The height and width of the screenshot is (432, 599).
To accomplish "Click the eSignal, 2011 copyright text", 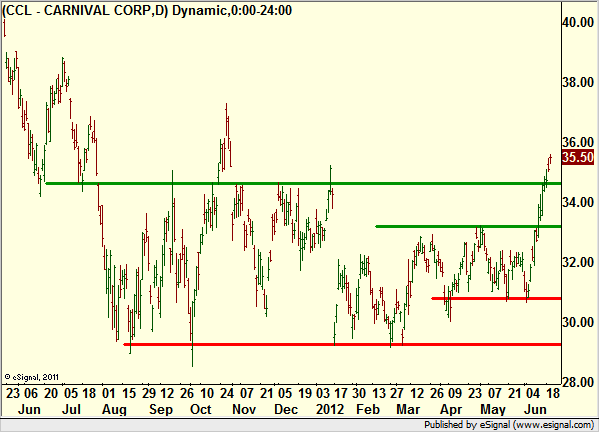I will [32, 377].
